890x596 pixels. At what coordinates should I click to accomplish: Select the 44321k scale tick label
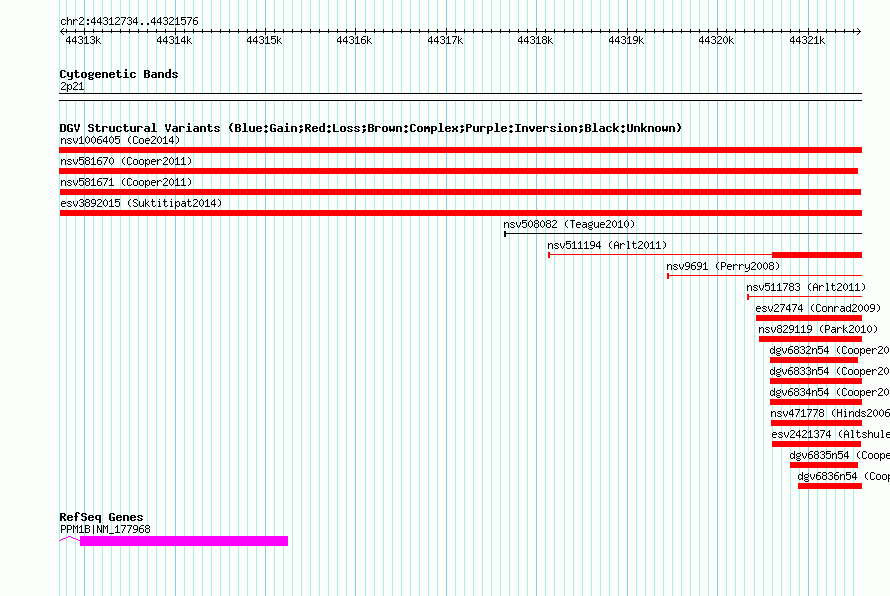807,40
